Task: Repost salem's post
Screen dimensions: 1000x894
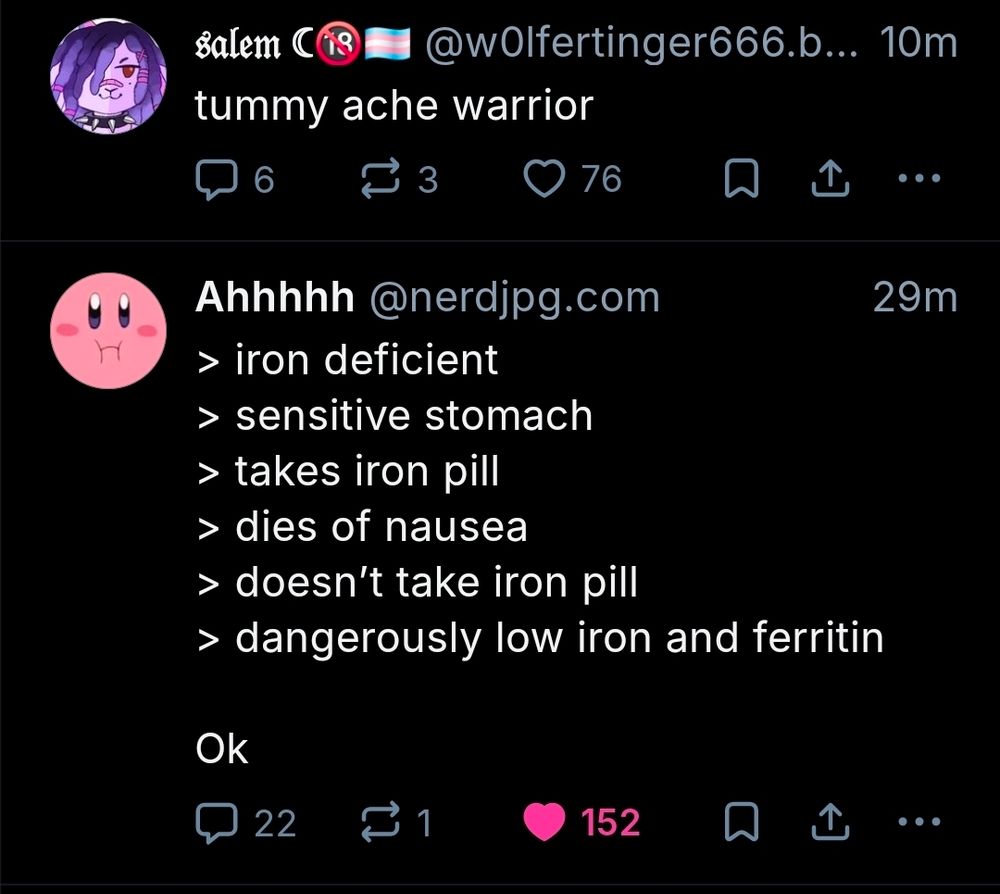Action: click(380, 178)
